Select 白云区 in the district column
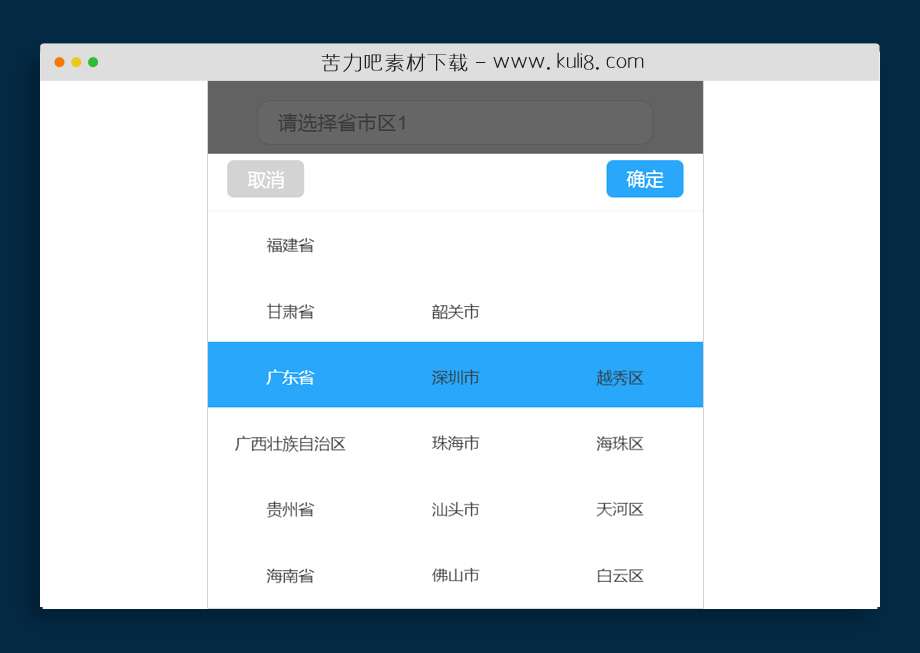The width and height of the screenshot is (920, 653). pos(620,575)
